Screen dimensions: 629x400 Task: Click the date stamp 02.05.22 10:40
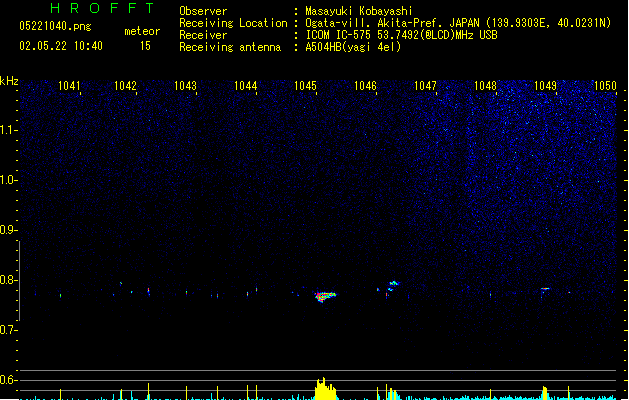61,46
